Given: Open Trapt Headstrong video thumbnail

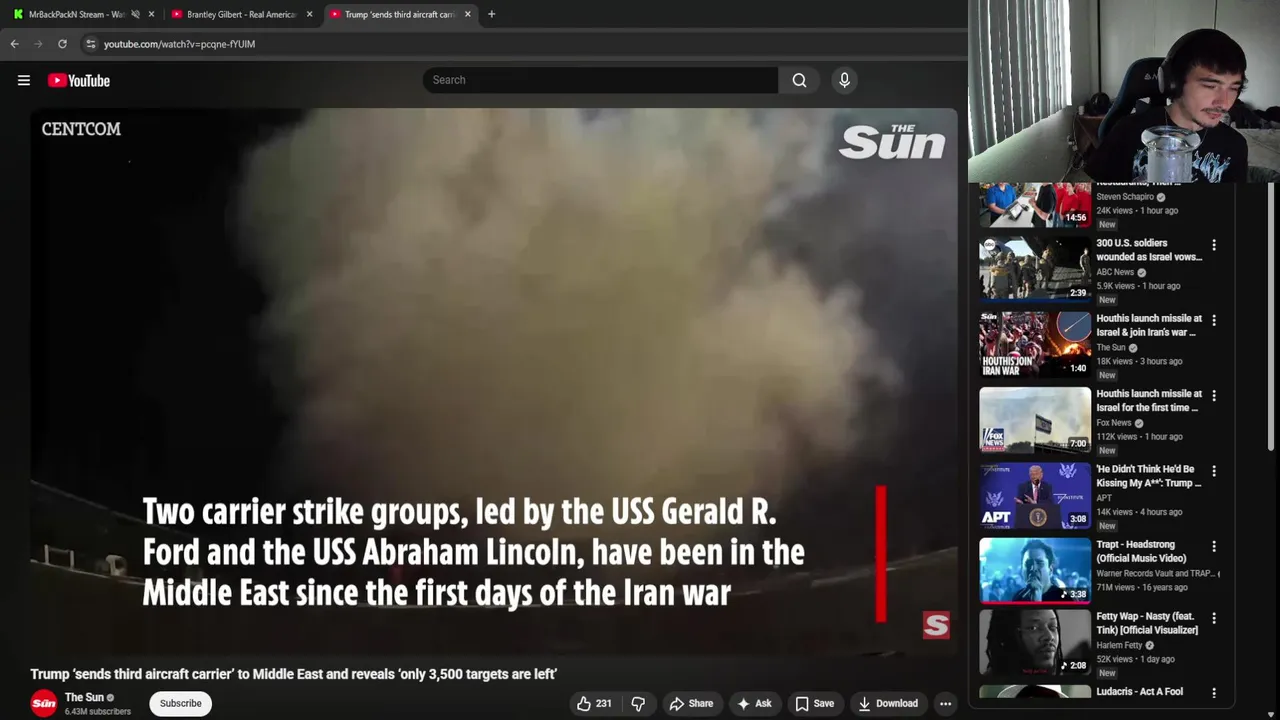Looking at the screenshot, I should tap(1035, 571).
